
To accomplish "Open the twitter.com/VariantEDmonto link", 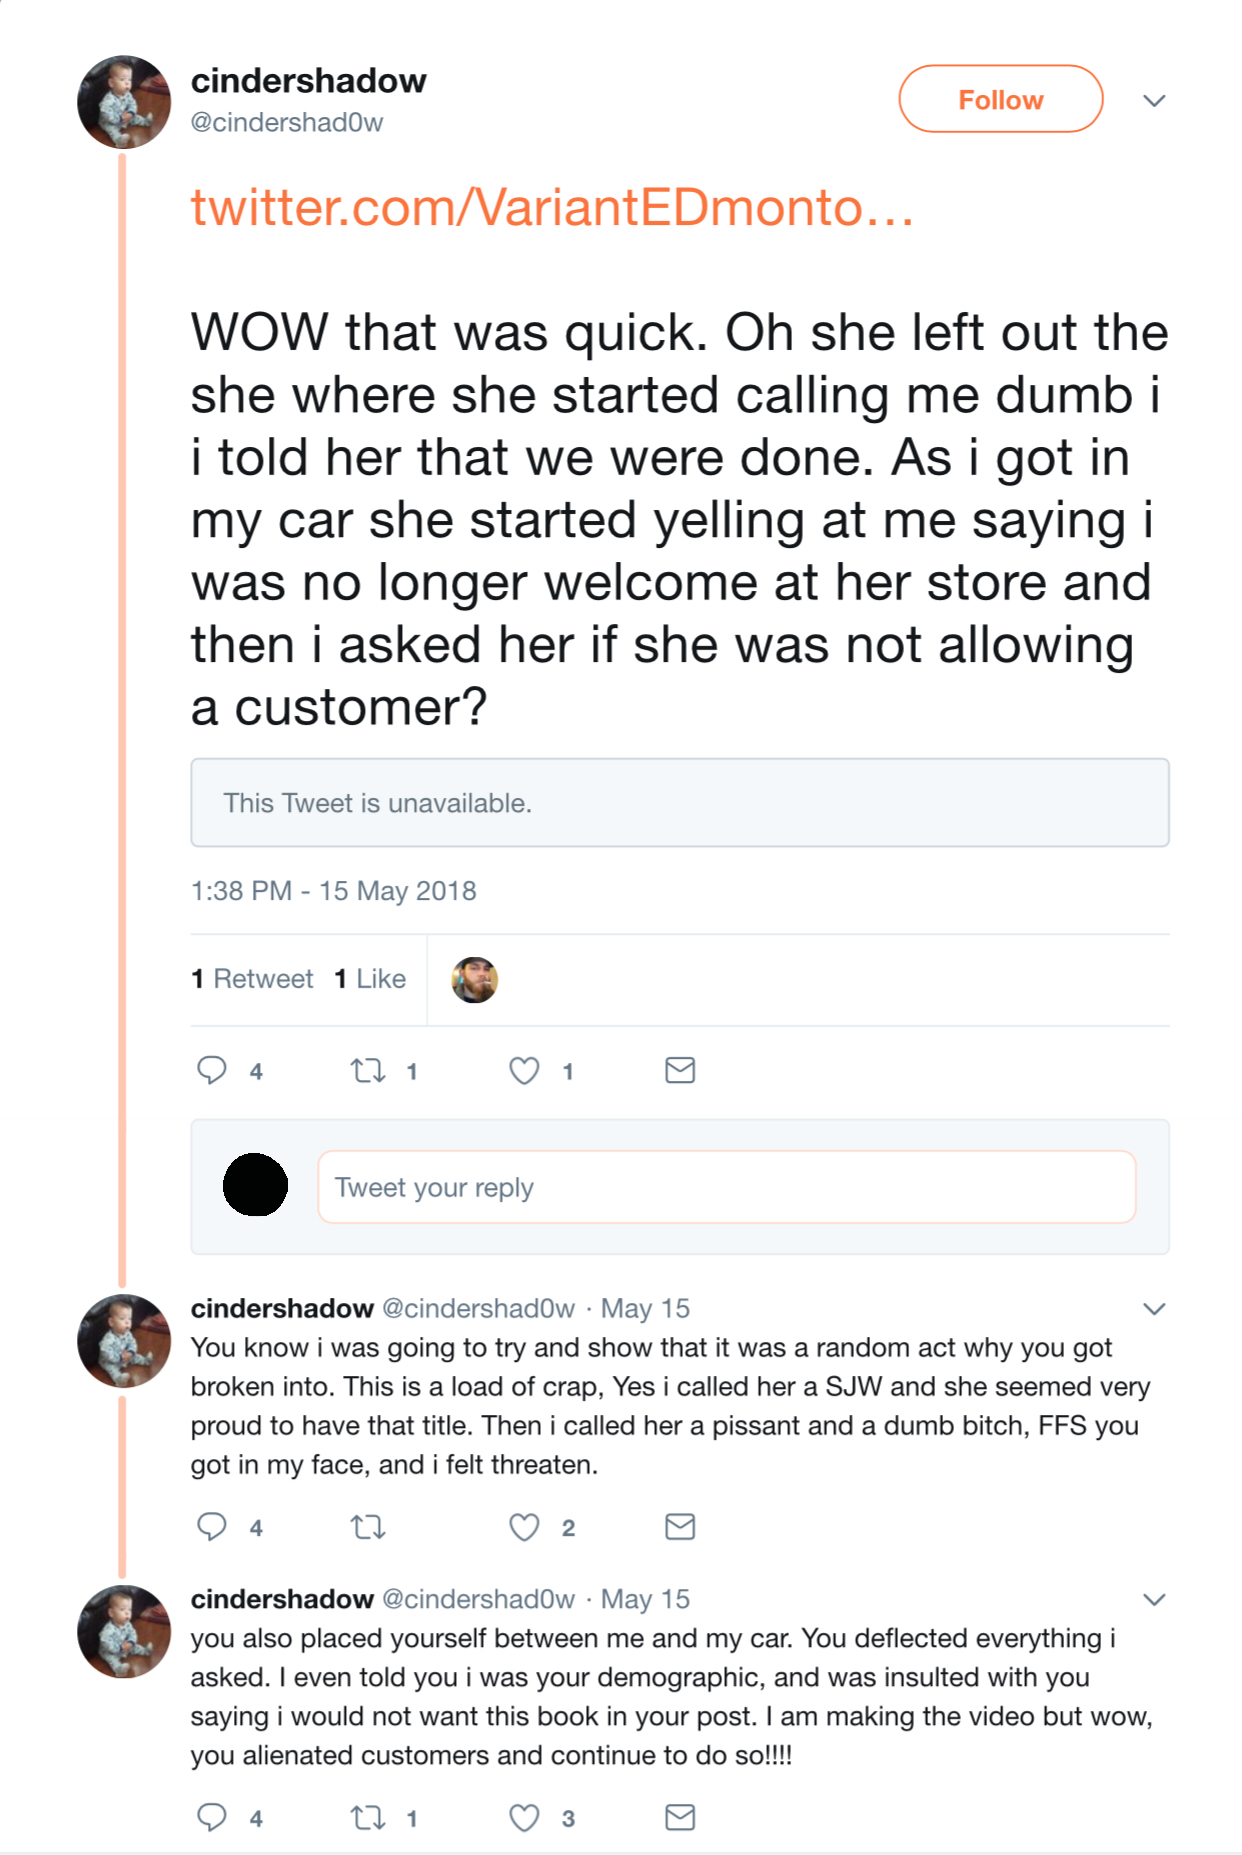I will [x=552, y=208].
